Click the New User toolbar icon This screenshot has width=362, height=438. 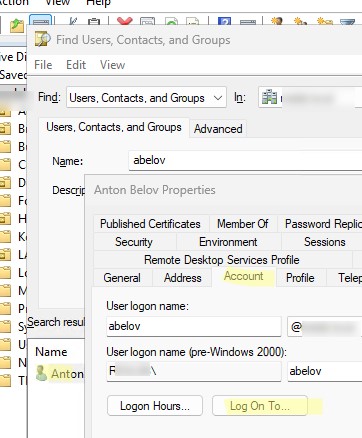click(277, 22)
